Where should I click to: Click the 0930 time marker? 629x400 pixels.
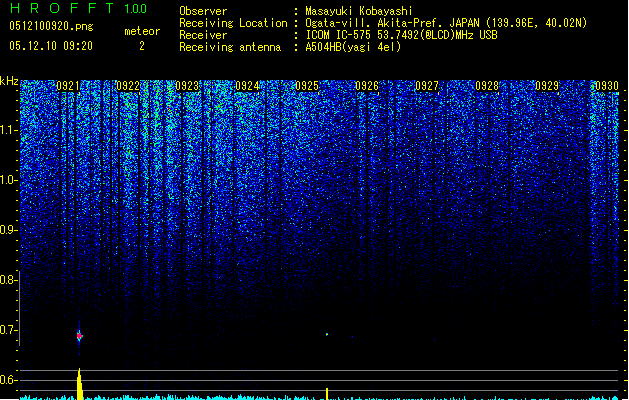coord(607,86)
